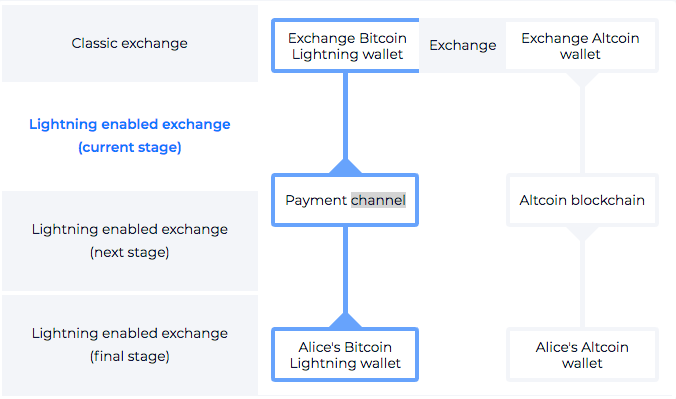Click the central Exchange label
This screenshot has width=676, height=399.
tap(463, 45)
